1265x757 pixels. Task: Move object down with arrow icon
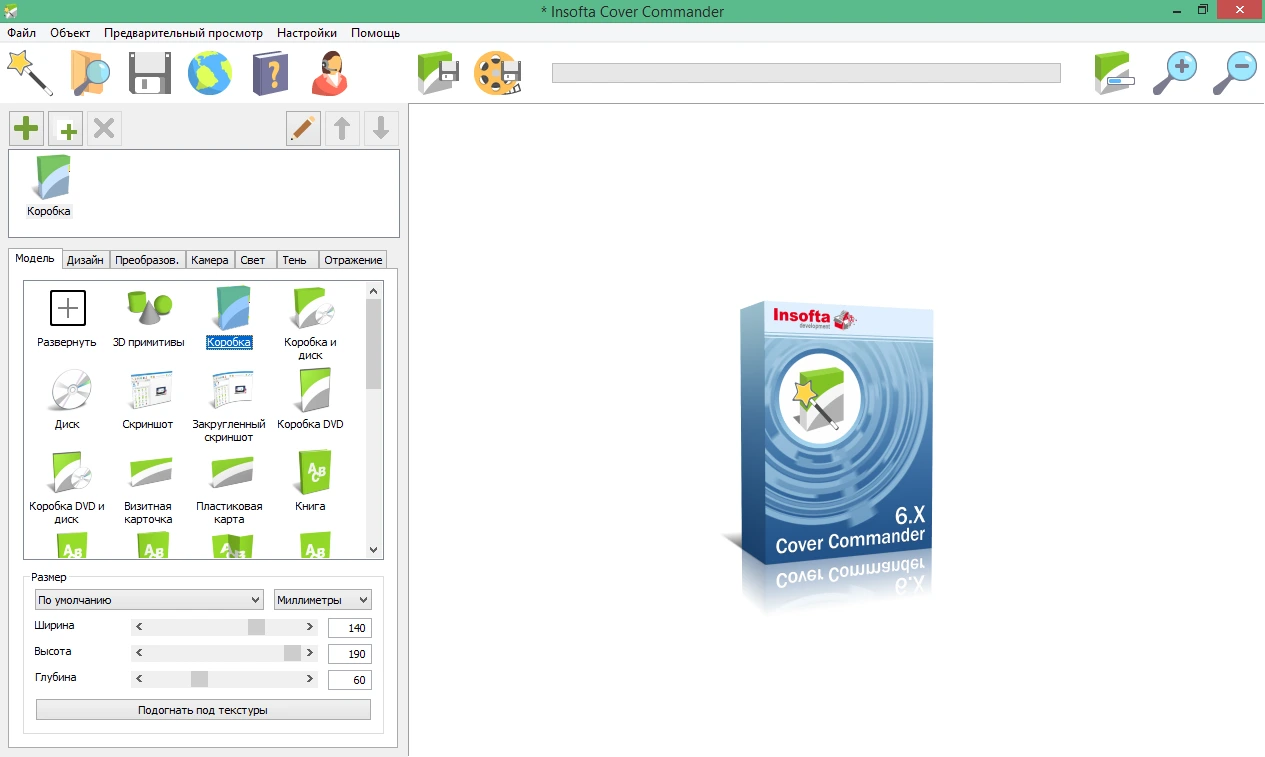tap(381, 129)
